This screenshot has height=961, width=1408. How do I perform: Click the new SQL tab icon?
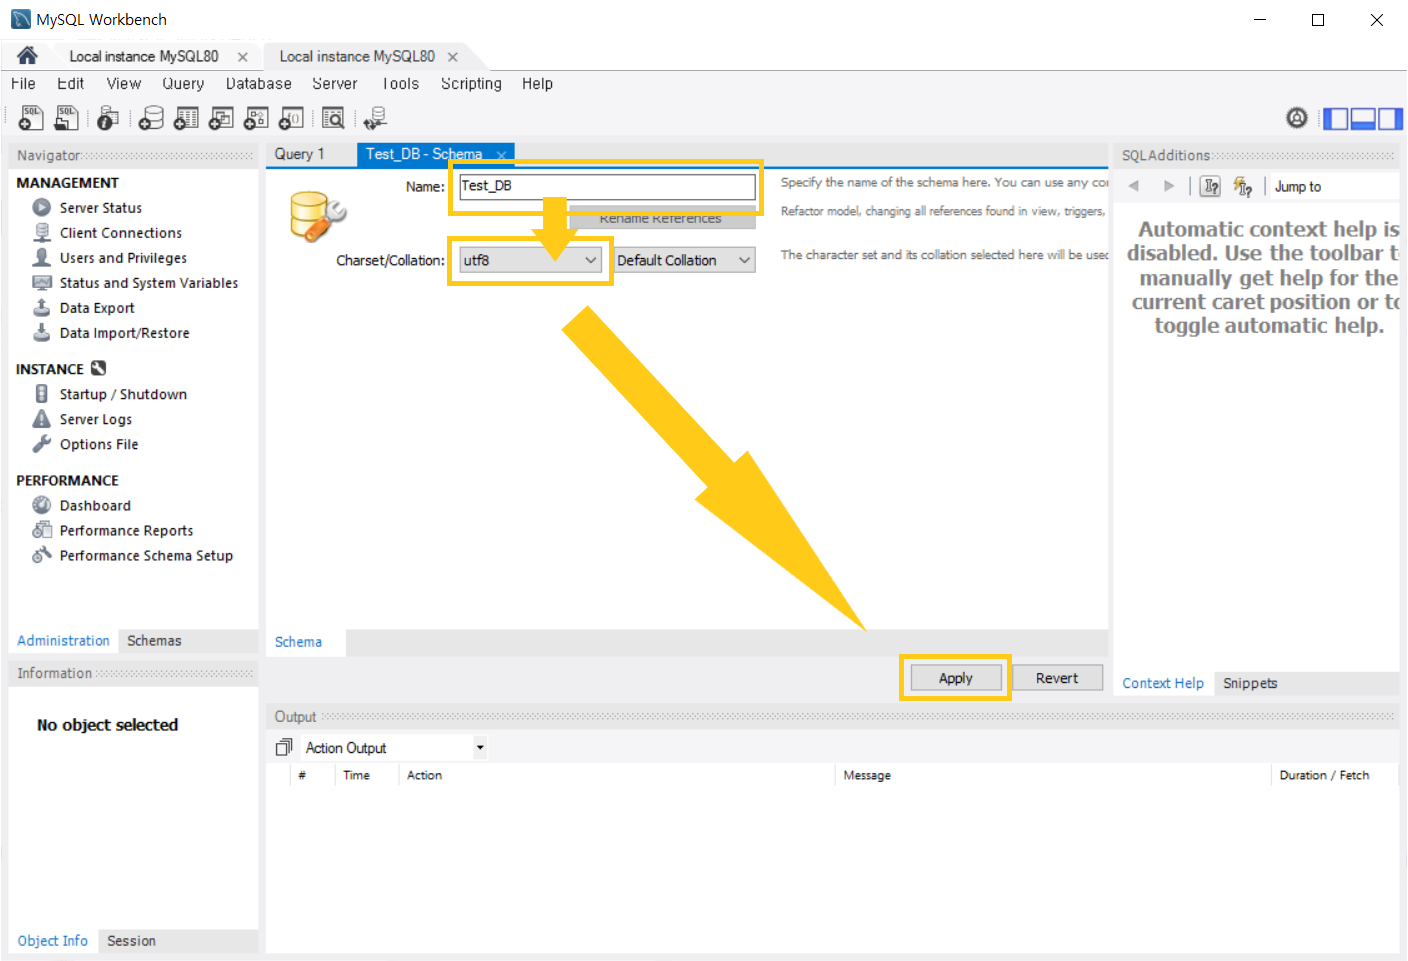tap(31, 118)
